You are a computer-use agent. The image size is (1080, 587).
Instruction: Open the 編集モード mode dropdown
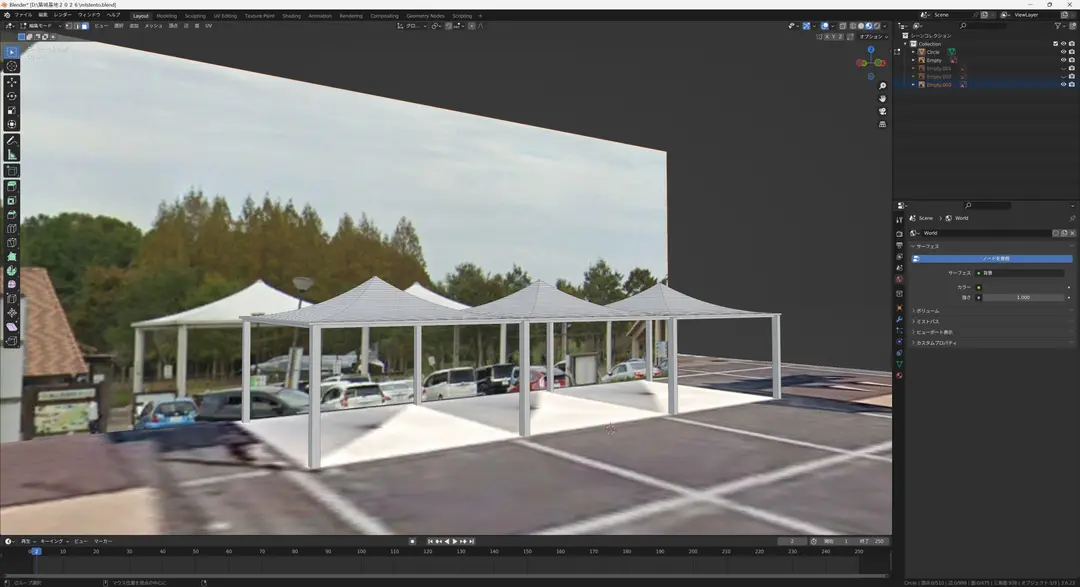(41, 26)
